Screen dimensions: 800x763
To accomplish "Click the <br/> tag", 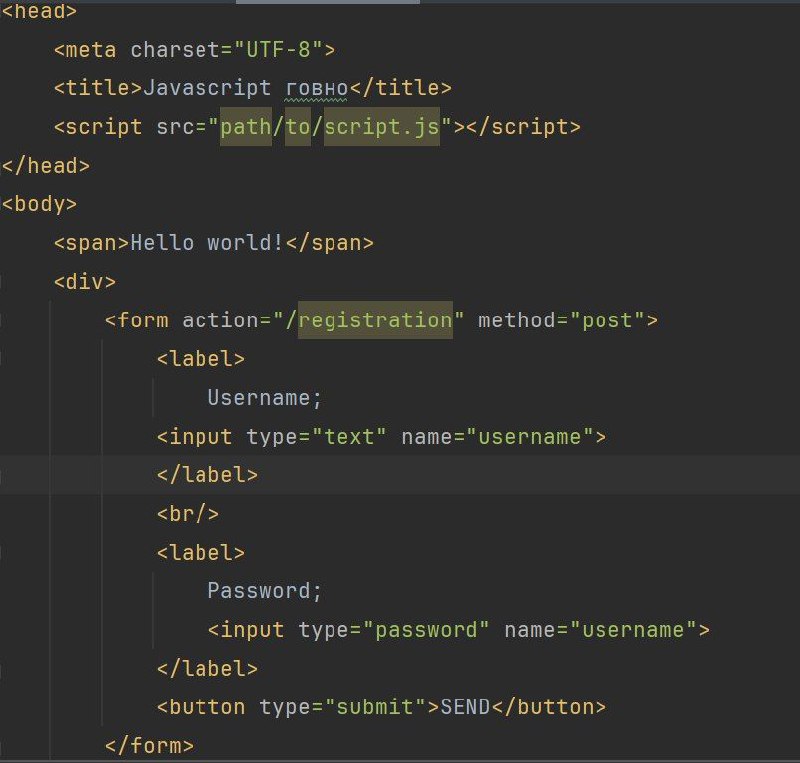I will (x=188, y=514).
